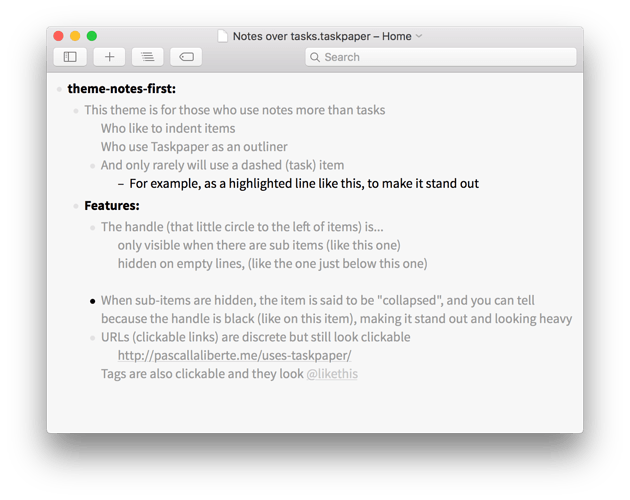The height and width of the screenshot is (500, 630).
Task: Open the go to project list button
Action: [x=147, y=57]
